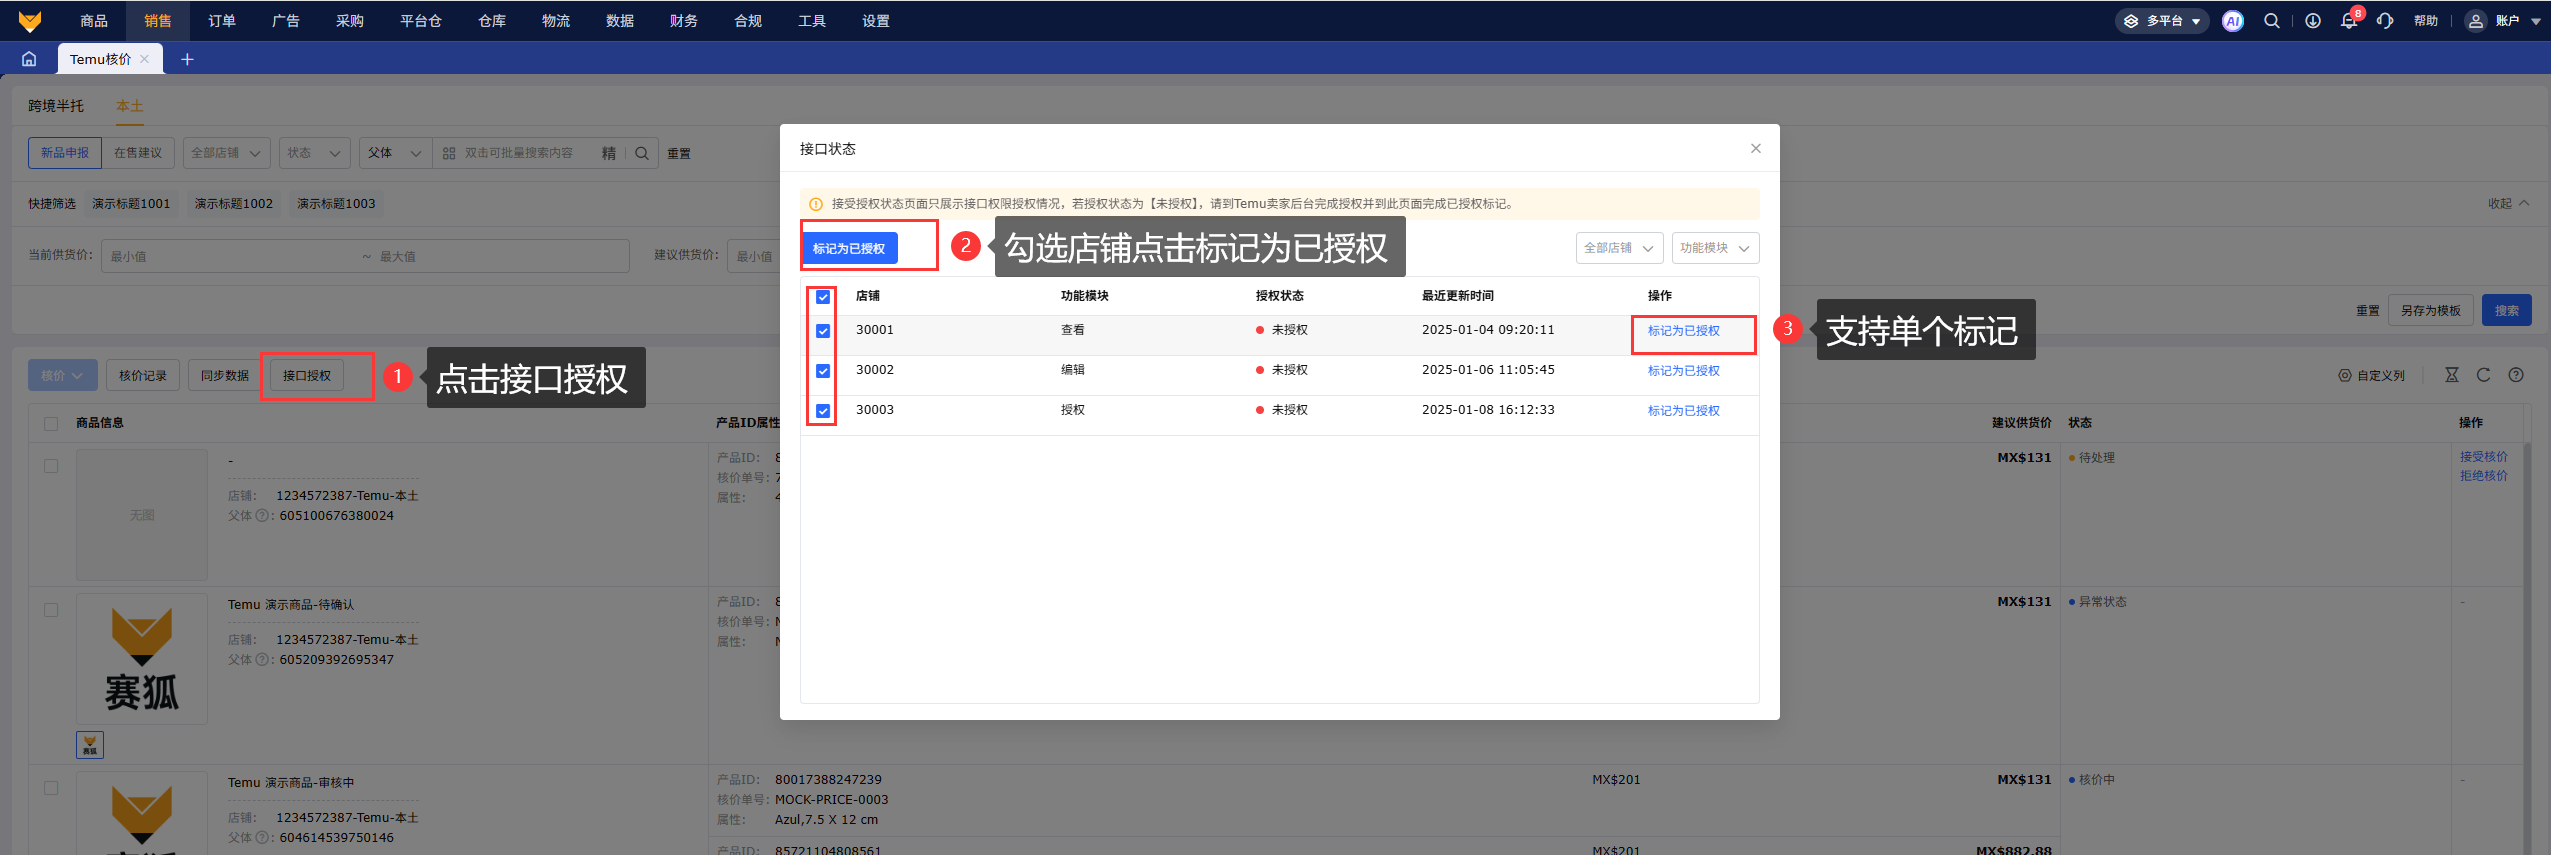Click the blue 搜索 button

[x=2507, y=311]
